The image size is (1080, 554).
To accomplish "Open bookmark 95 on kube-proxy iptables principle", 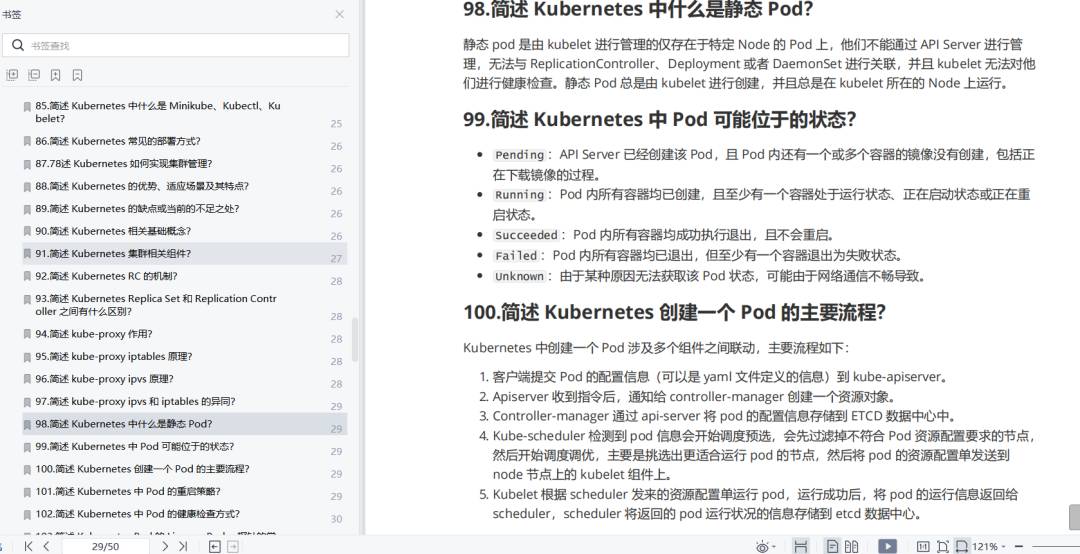I will pos(185,357).
